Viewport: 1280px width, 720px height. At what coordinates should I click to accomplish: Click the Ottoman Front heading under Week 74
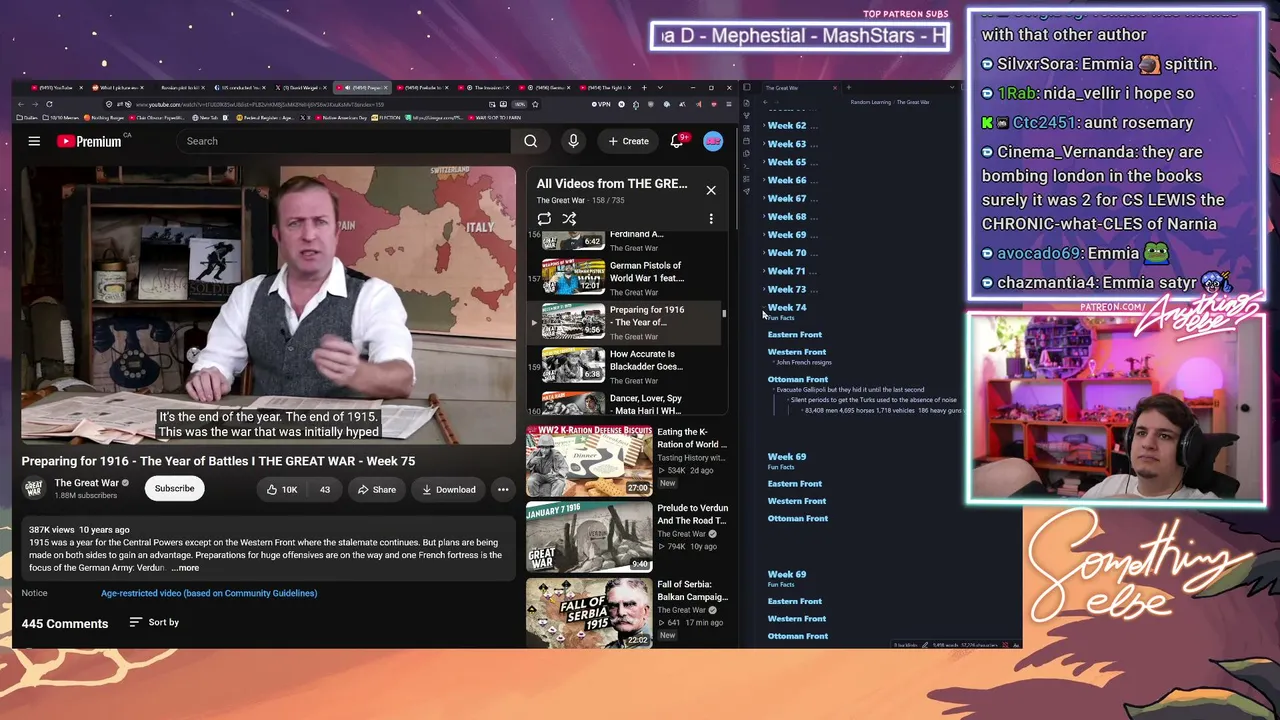pyautogui.click(x=798, y=379)
